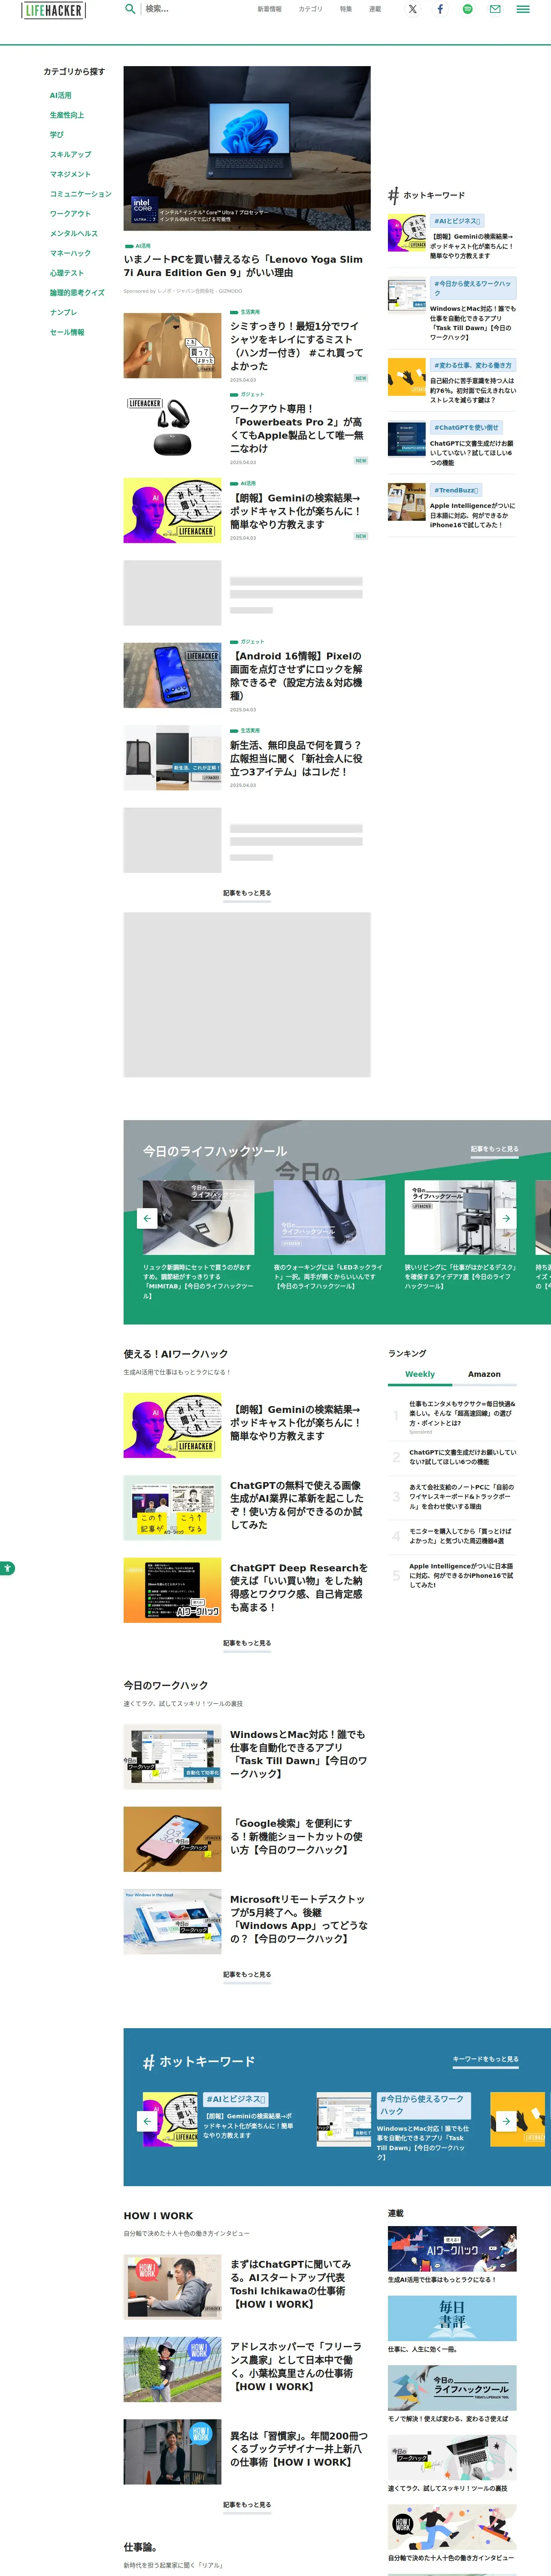Screen dimensions: 551x2576
Task: Select the セール情報 category
Action: tap(67, 332)
